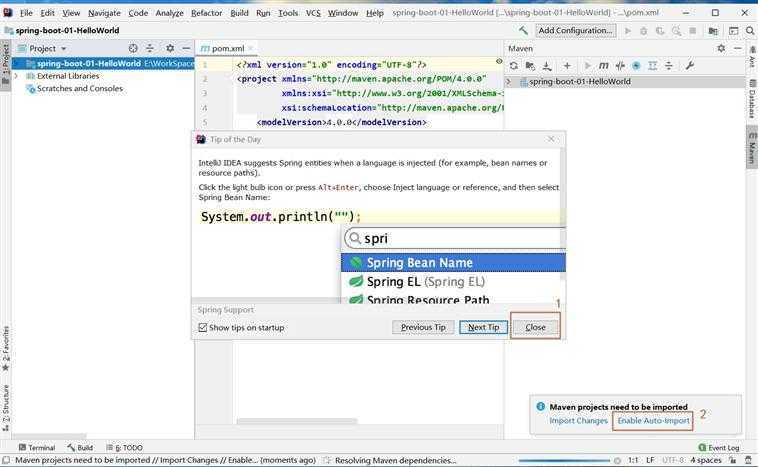Open the VCS menu
This screenshot has width=758, height=467.
pyautogui.click(x=313, y=13)
